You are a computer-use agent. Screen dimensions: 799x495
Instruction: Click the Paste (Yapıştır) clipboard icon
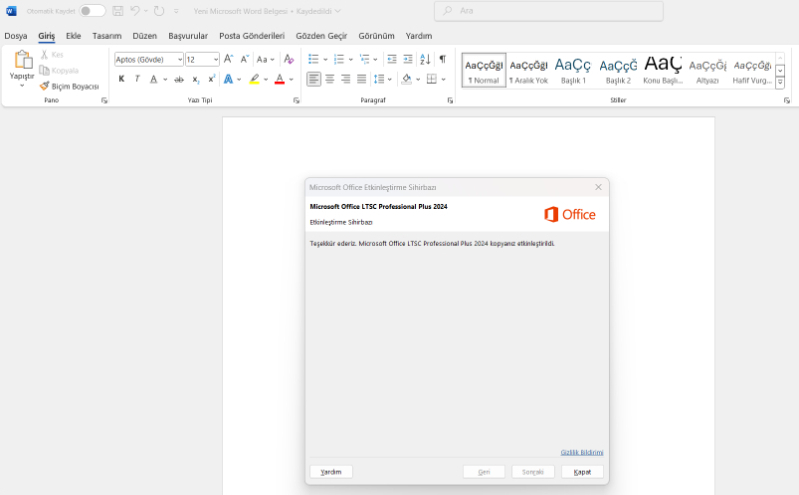[22, 60]
